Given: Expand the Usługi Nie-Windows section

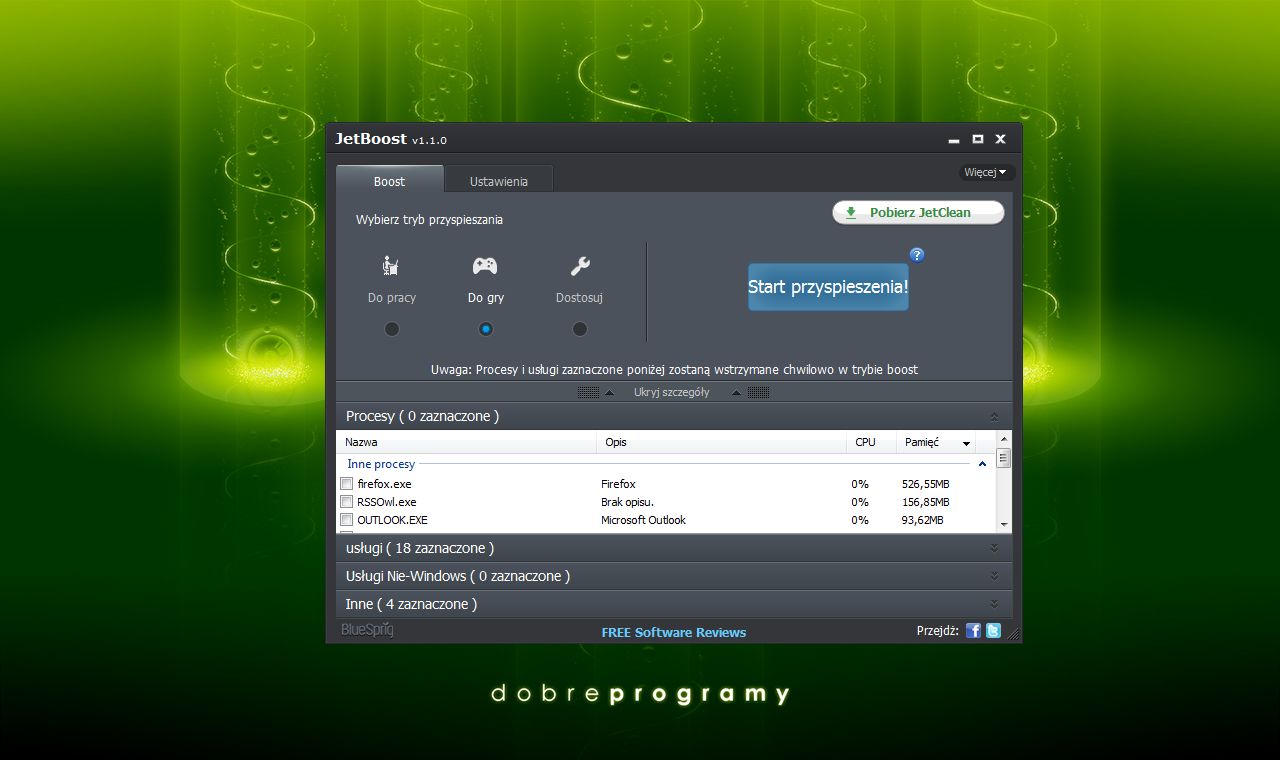Looking at the screenshot, I should 994,576.
